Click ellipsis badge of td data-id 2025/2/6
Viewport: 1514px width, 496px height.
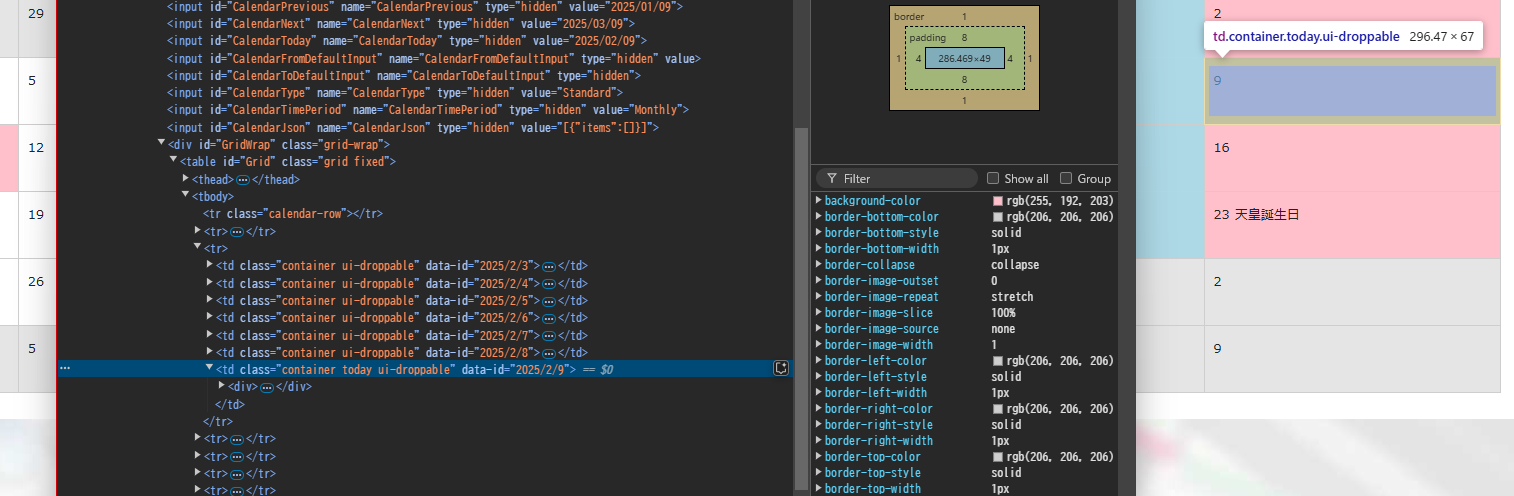[x=548, y=318]
